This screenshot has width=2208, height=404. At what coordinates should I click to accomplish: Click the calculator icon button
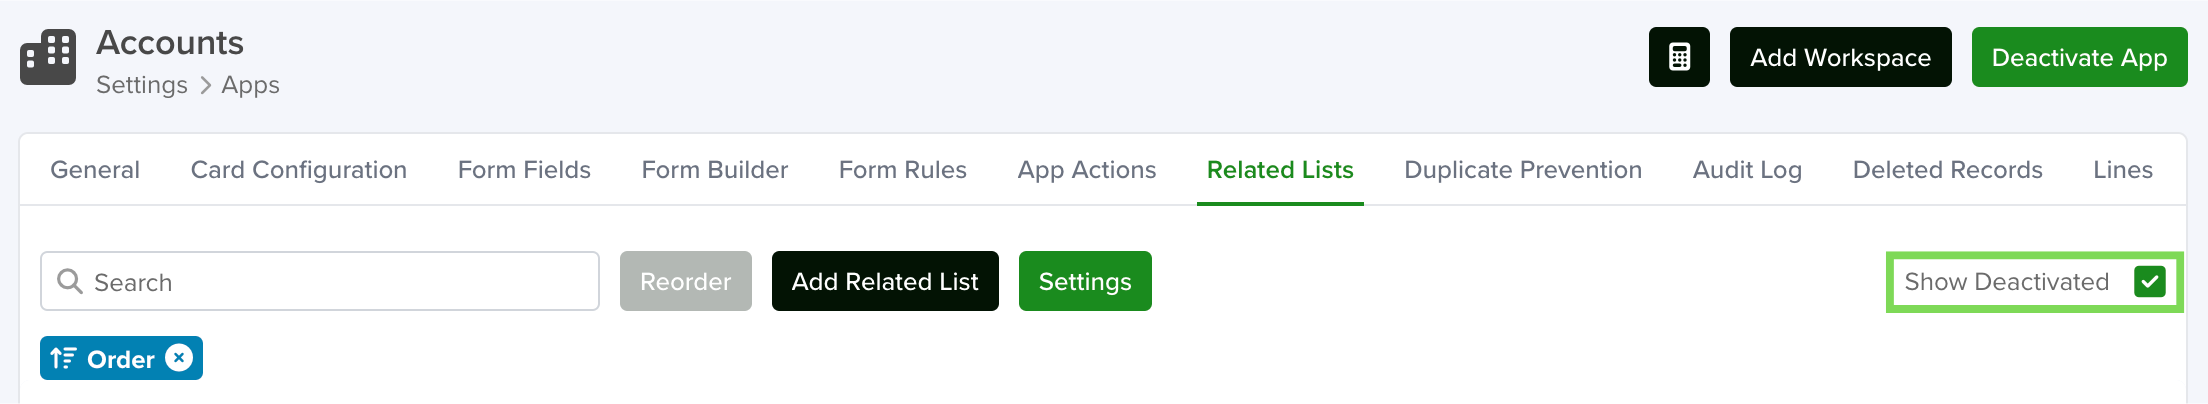(1679, 57)
